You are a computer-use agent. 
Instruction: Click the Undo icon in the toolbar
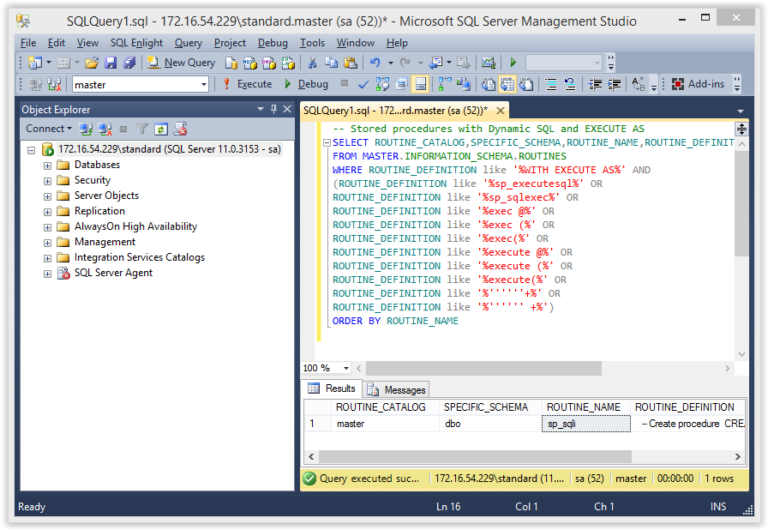tap(375, 63)
